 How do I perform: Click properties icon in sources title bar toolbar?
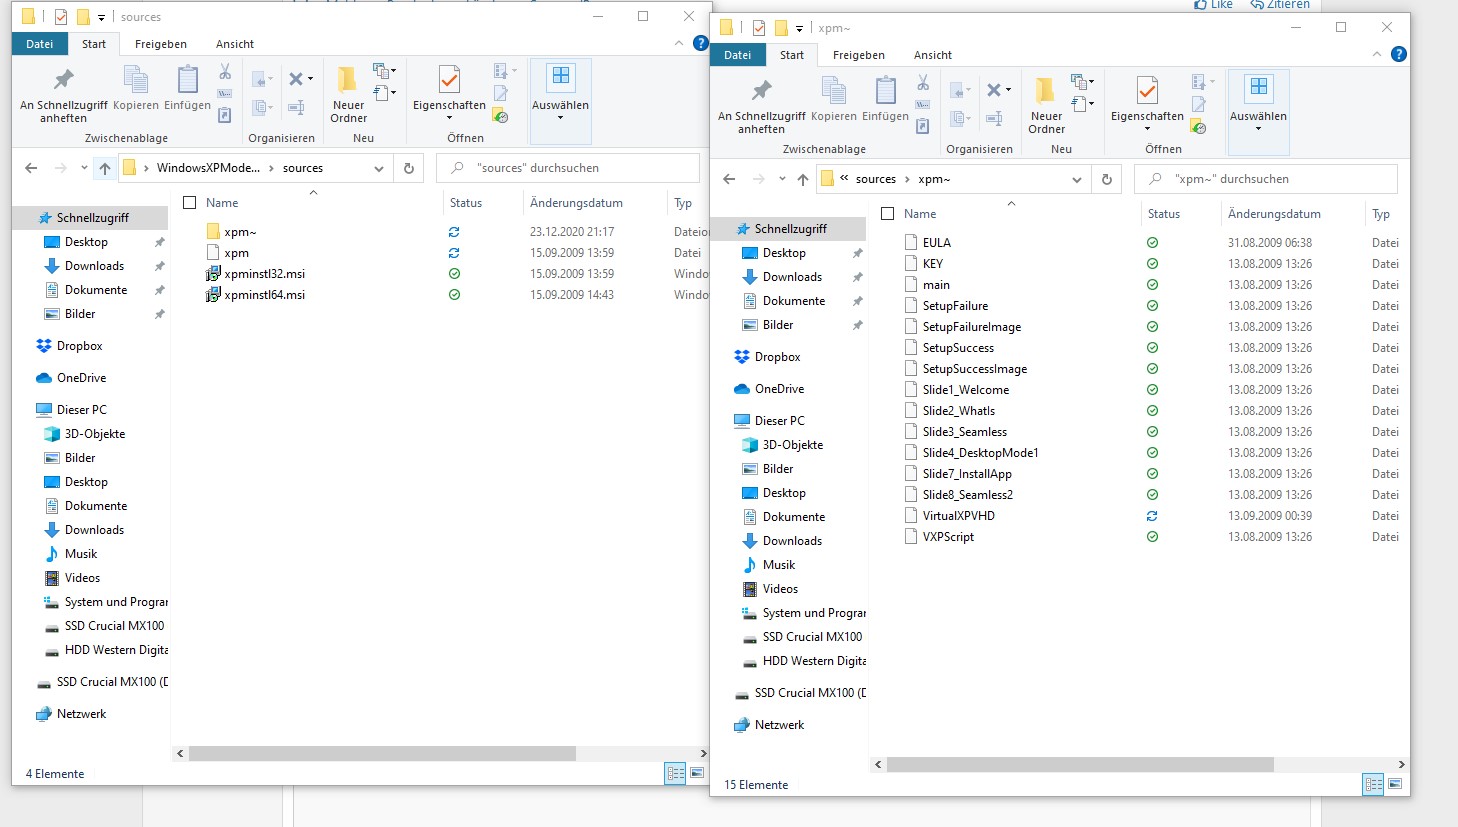[61, 17]
